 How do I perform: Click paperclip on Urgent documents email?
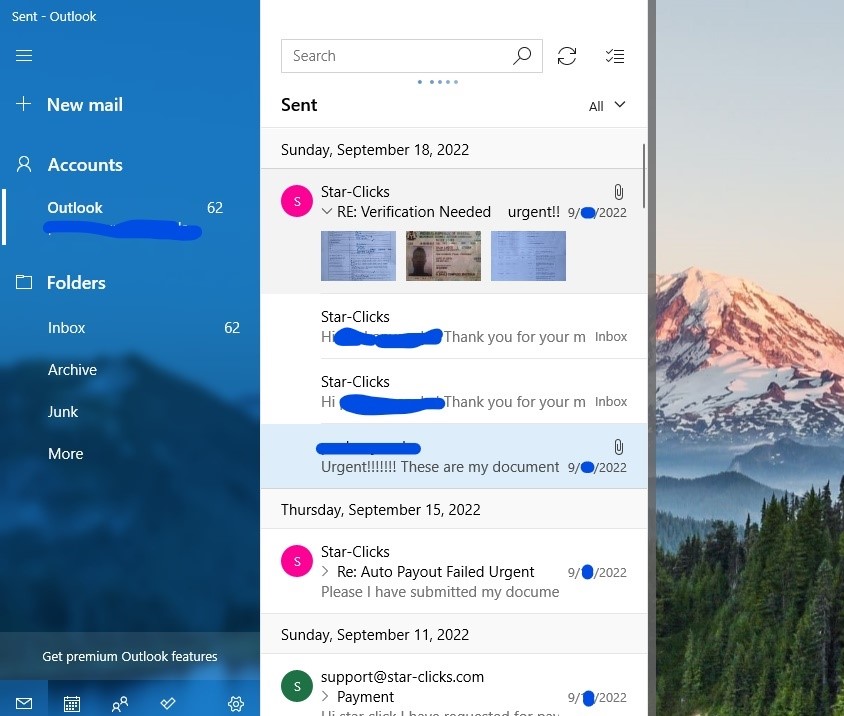tap(618, 447)
